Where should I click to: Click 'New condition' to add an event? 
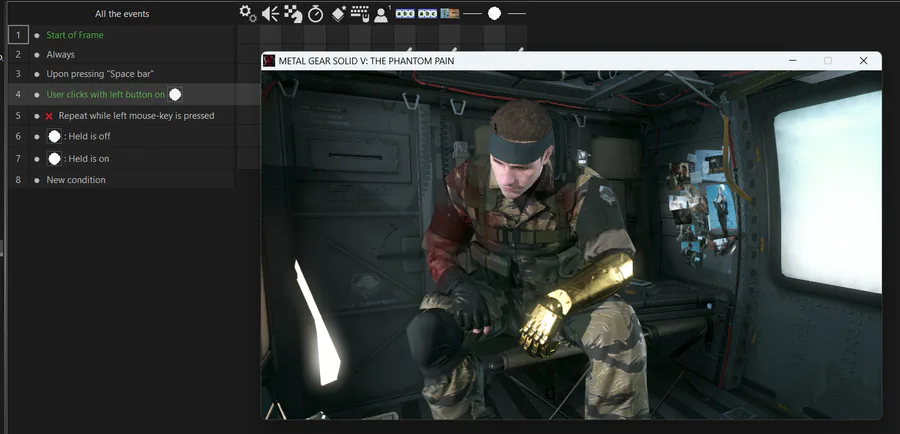click(x=76, y=180)
